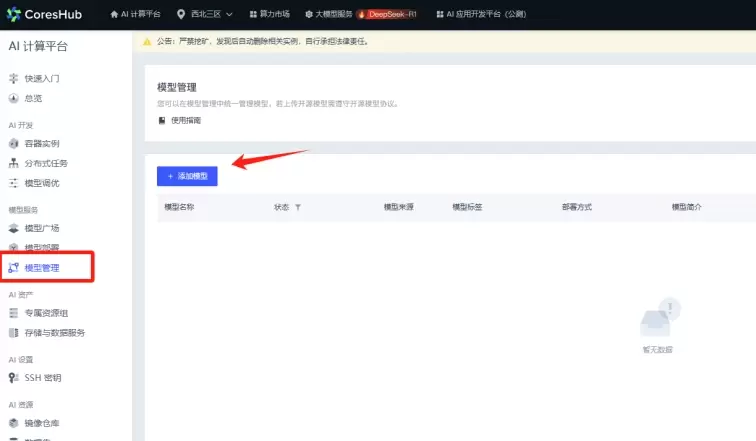Click the SSH 密钥 key icon
The image size is (756, 441).
point(14,377)
